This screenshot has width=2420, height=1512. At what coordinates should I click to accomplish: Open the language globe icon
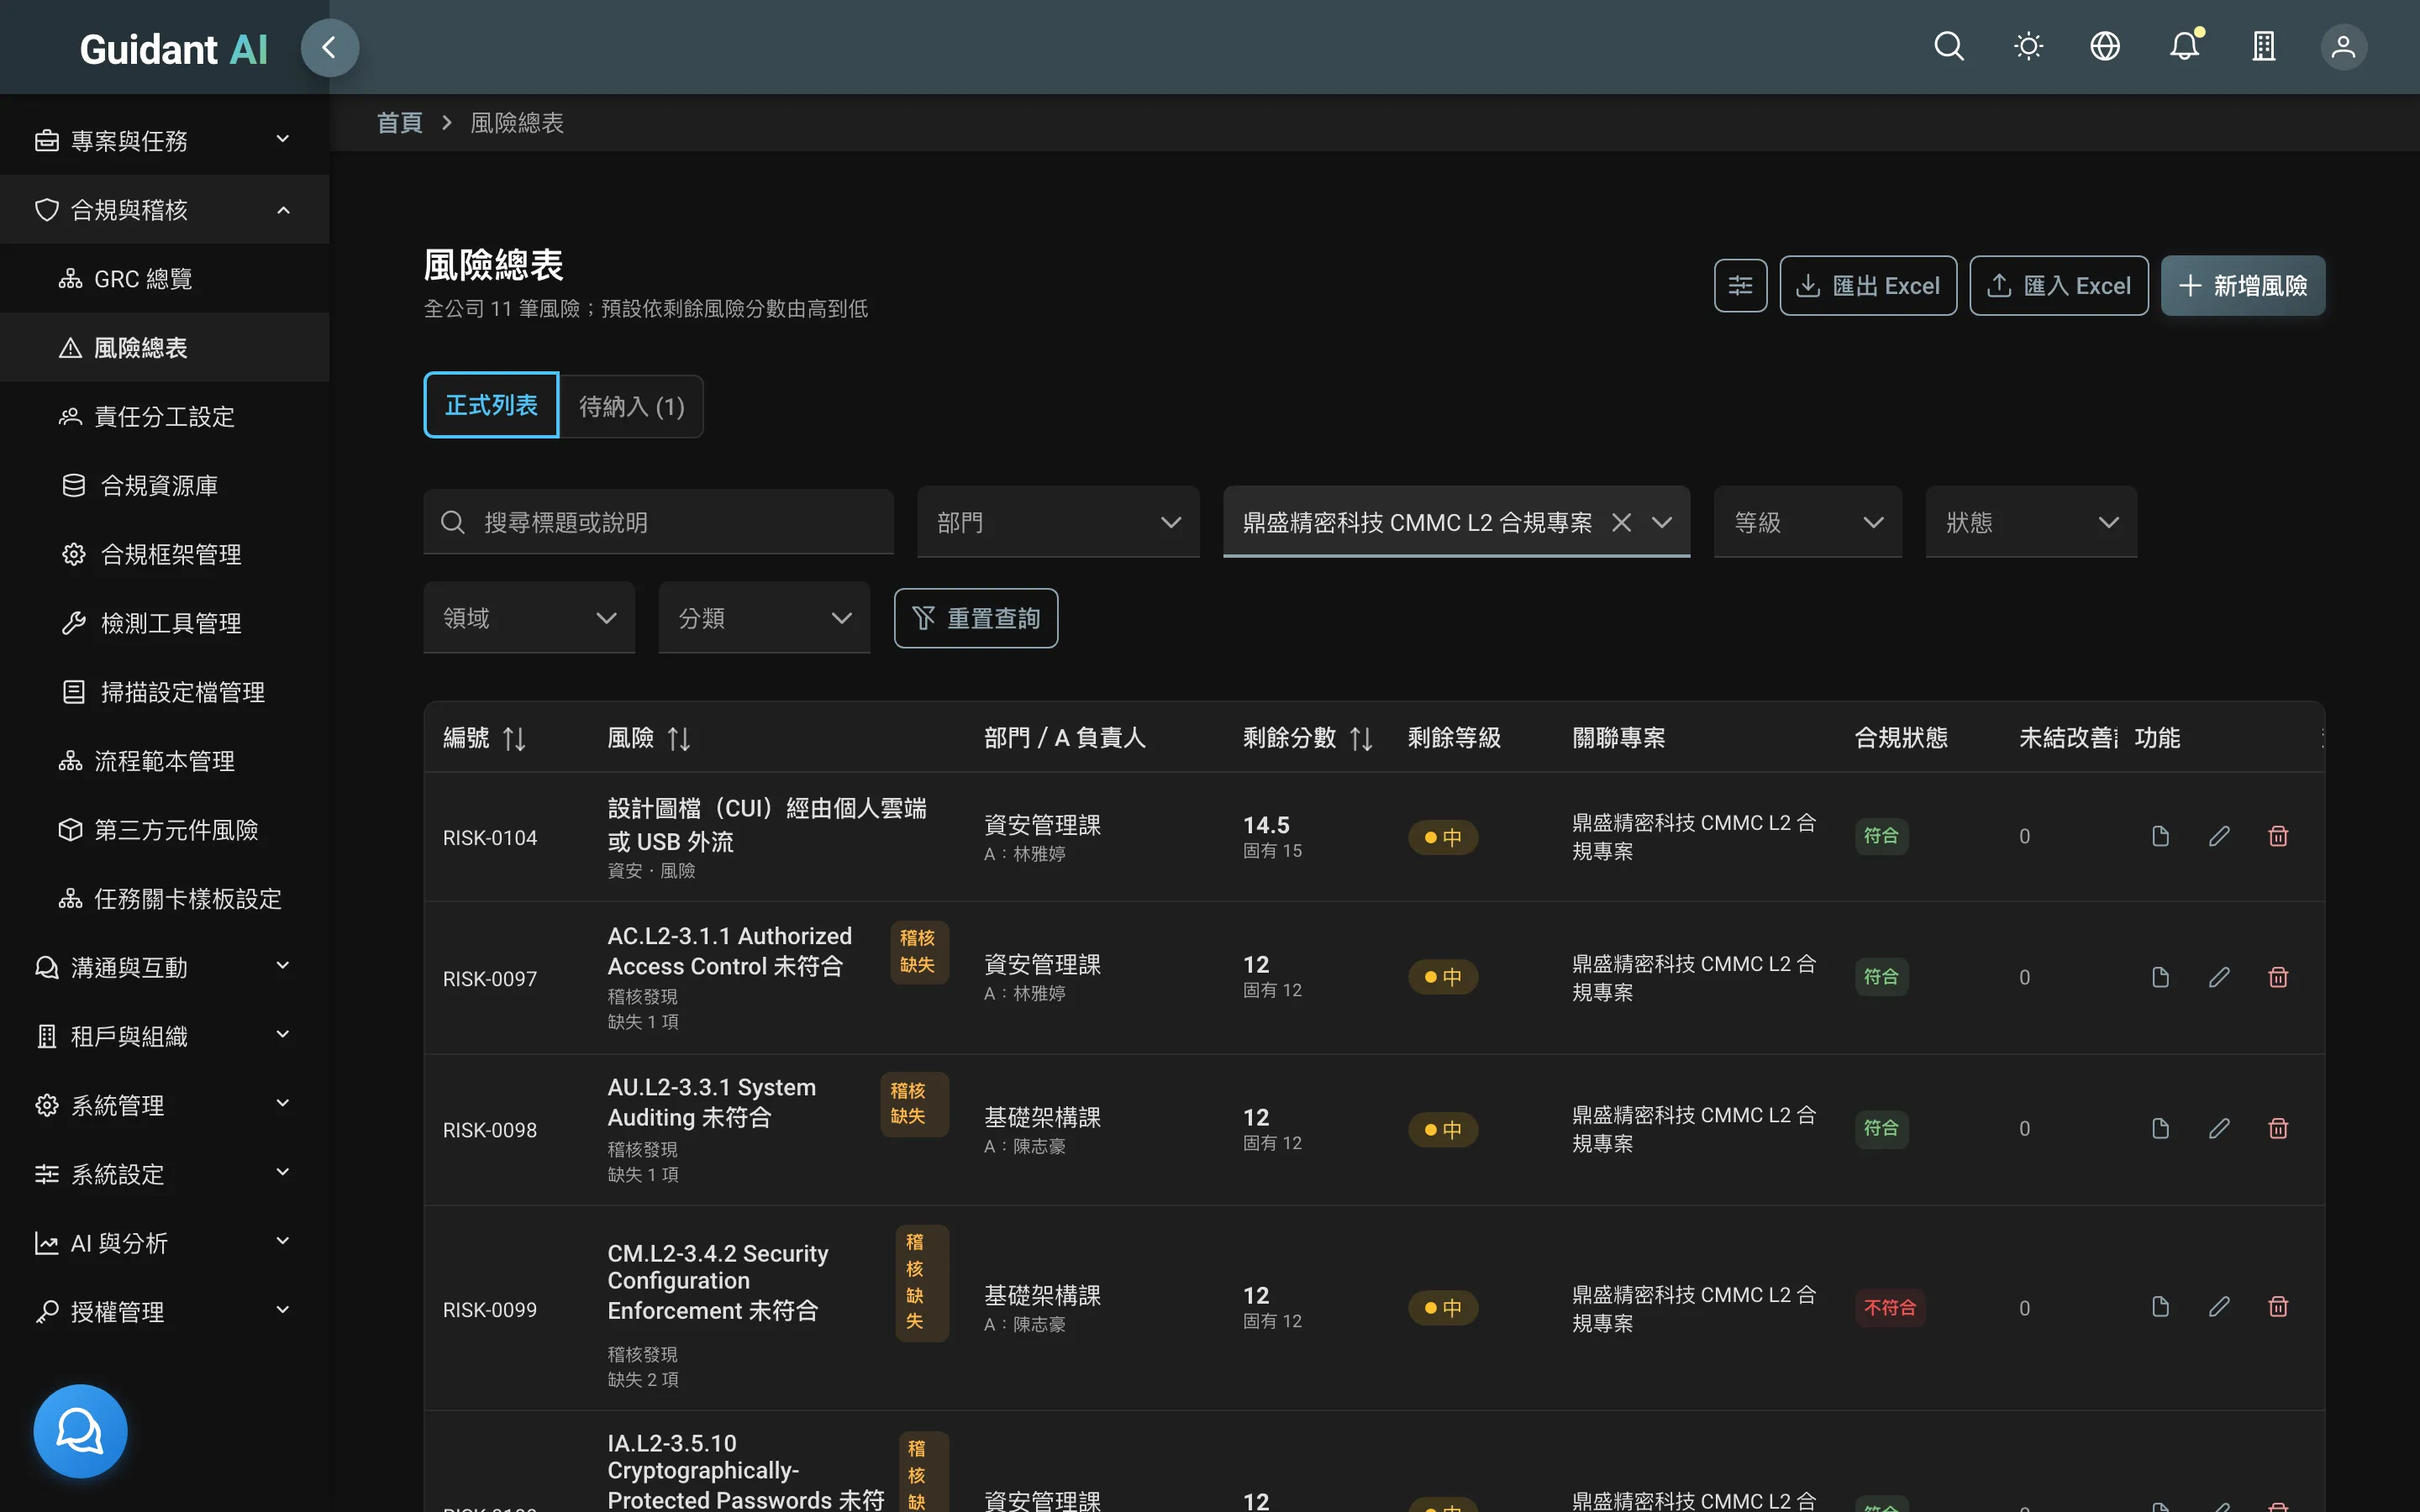click(x=2105, y=47)
